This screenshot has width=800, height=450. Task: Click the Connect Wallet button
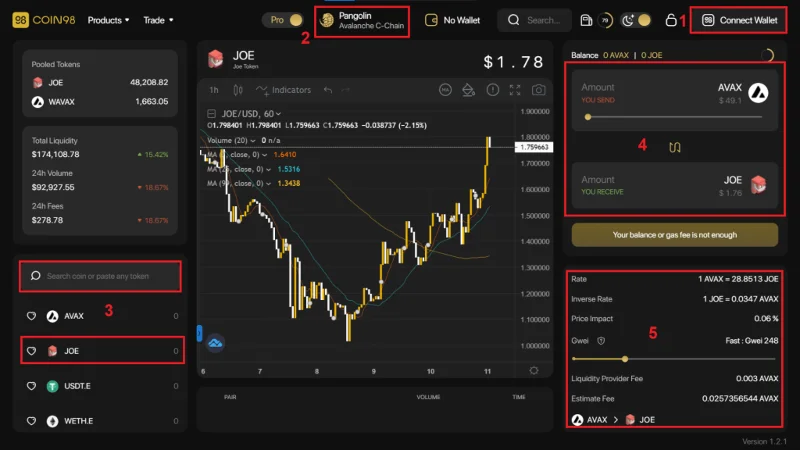click(x=738, y=20)
